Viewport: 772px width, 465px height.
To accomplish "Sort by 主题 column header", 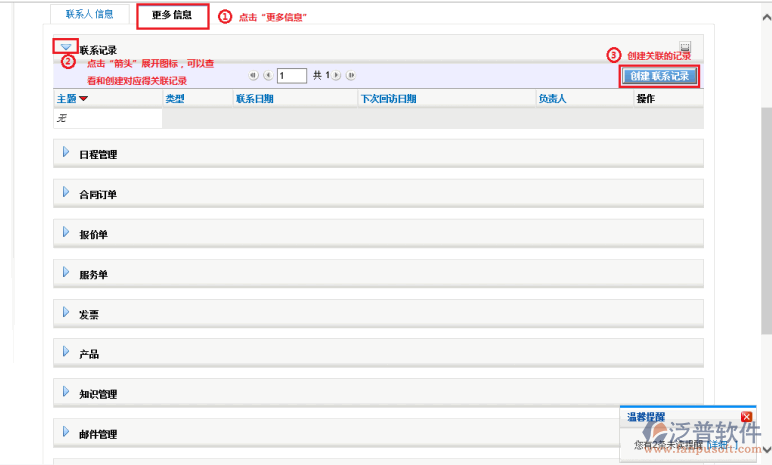I will point(66,99).
